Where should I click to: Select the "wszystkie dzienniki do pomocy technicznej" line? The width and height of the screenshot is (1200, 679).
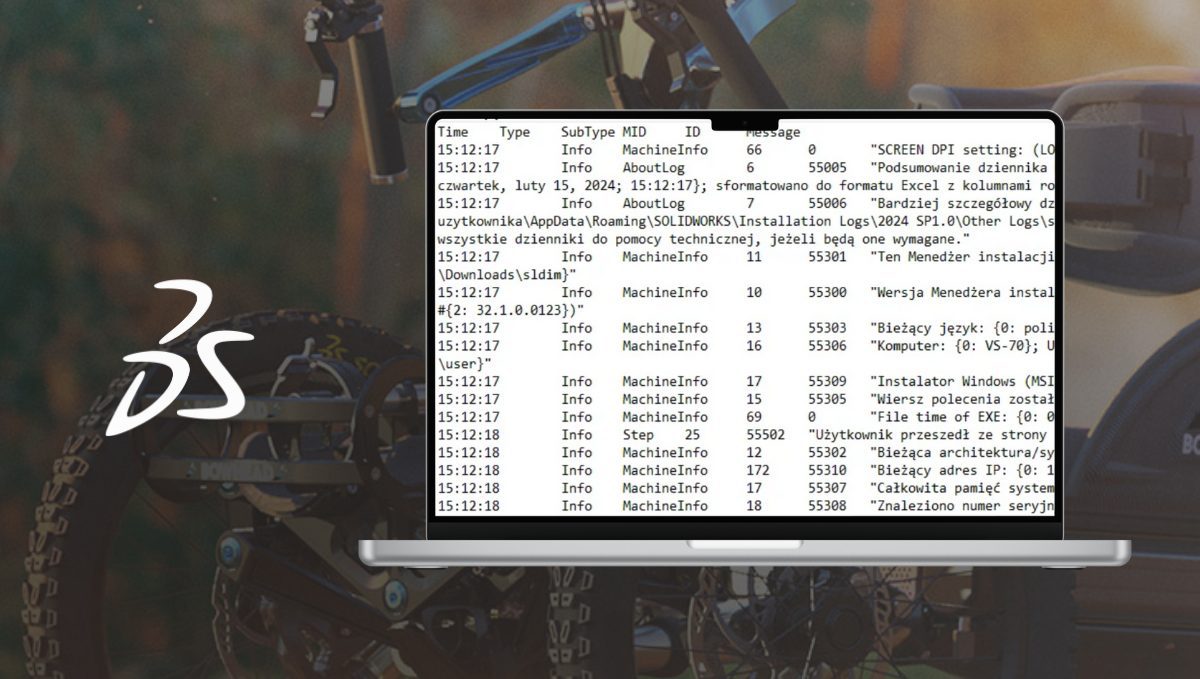(x=704, y=239)
